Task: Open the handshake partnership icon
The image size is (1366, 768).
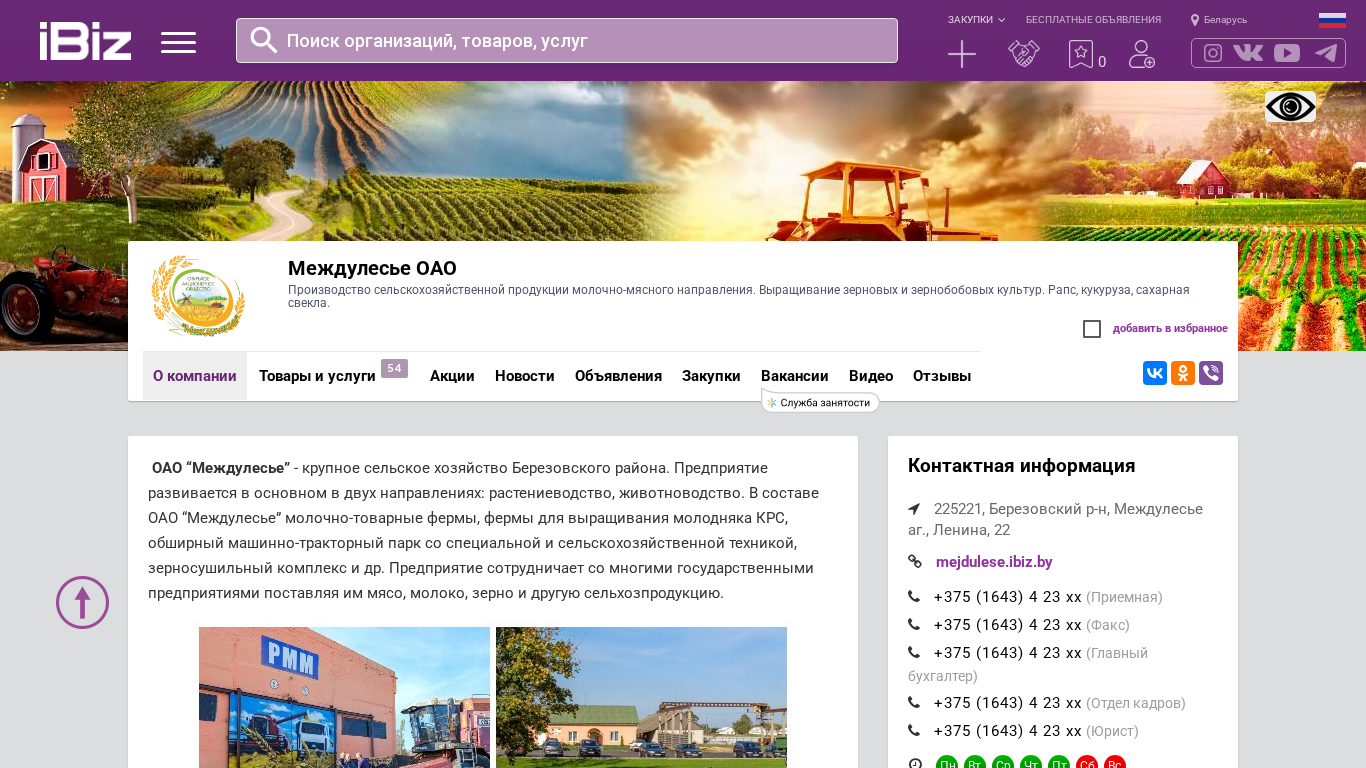Action: point(1024,54)
